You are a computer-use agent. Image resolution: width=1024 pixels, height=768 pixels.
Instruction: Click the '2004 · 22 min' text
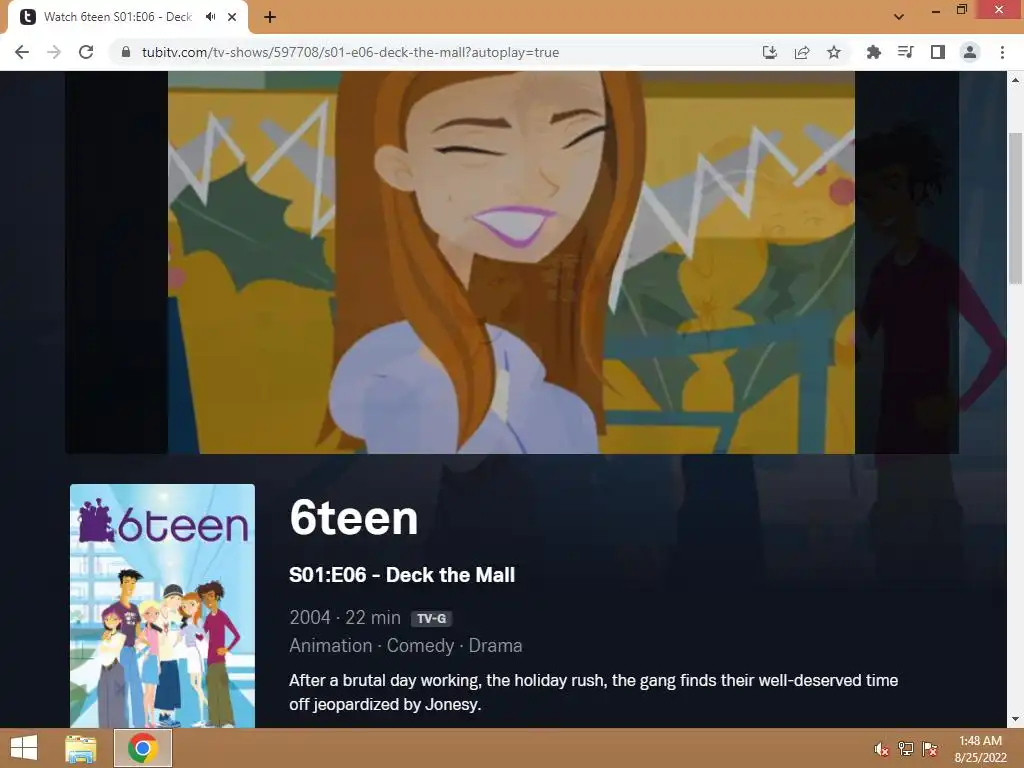[345, 618]
